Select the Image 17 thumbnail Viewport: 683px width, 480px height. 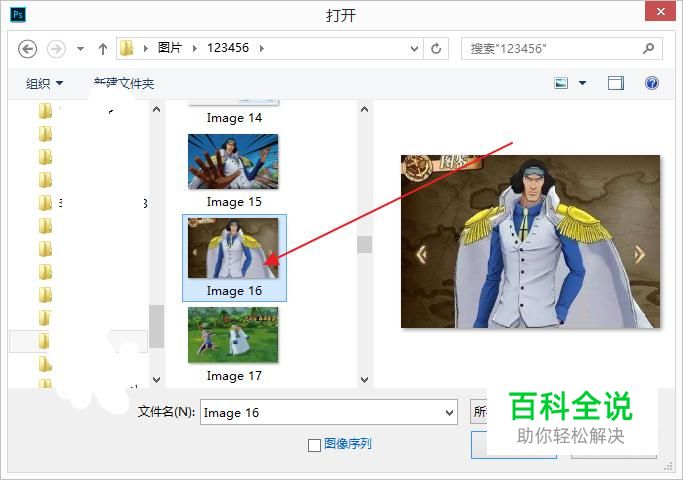233,335
